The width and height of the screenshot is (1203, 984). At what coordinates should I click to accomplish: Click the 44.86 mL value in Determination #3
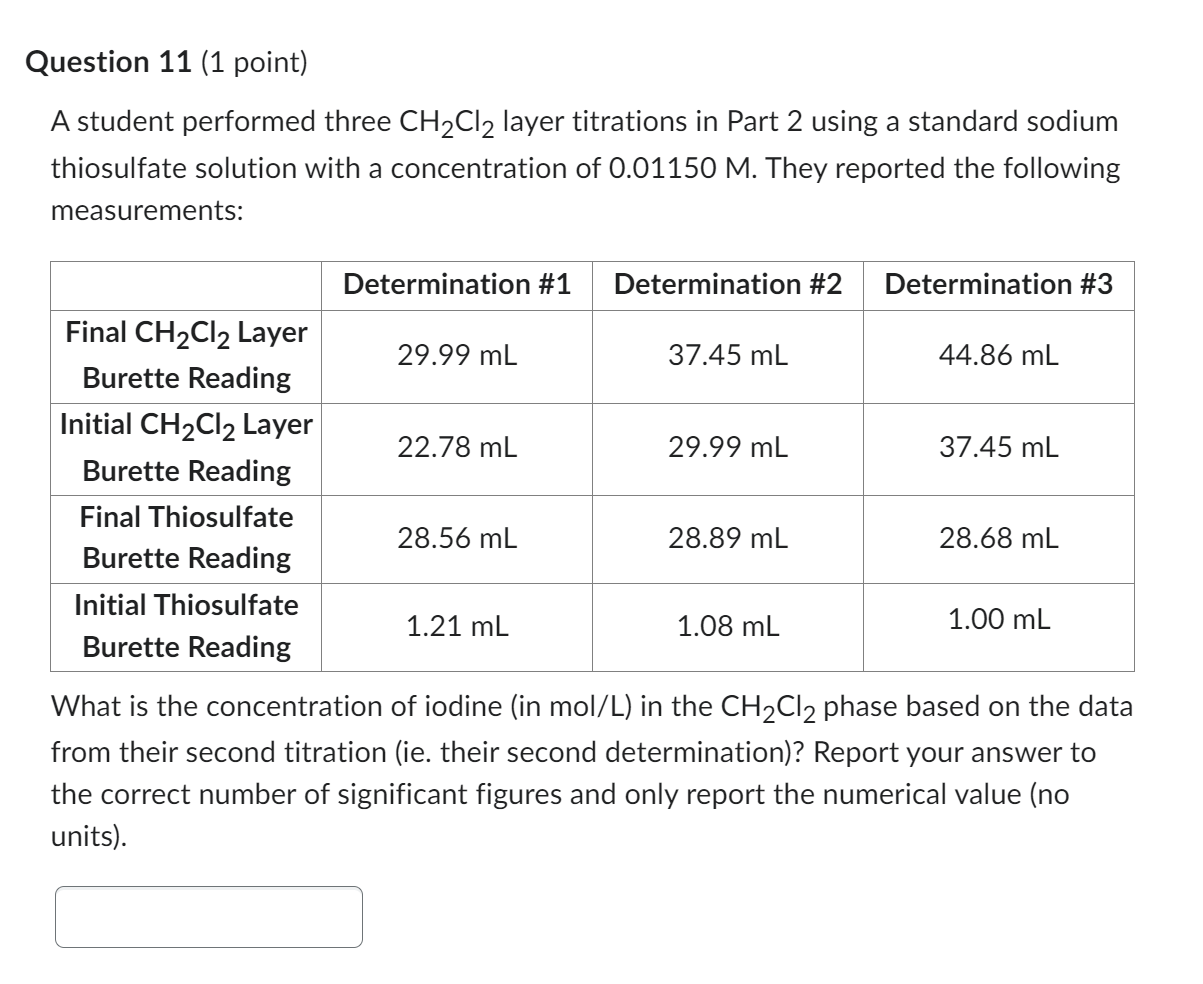coord(999,355)
